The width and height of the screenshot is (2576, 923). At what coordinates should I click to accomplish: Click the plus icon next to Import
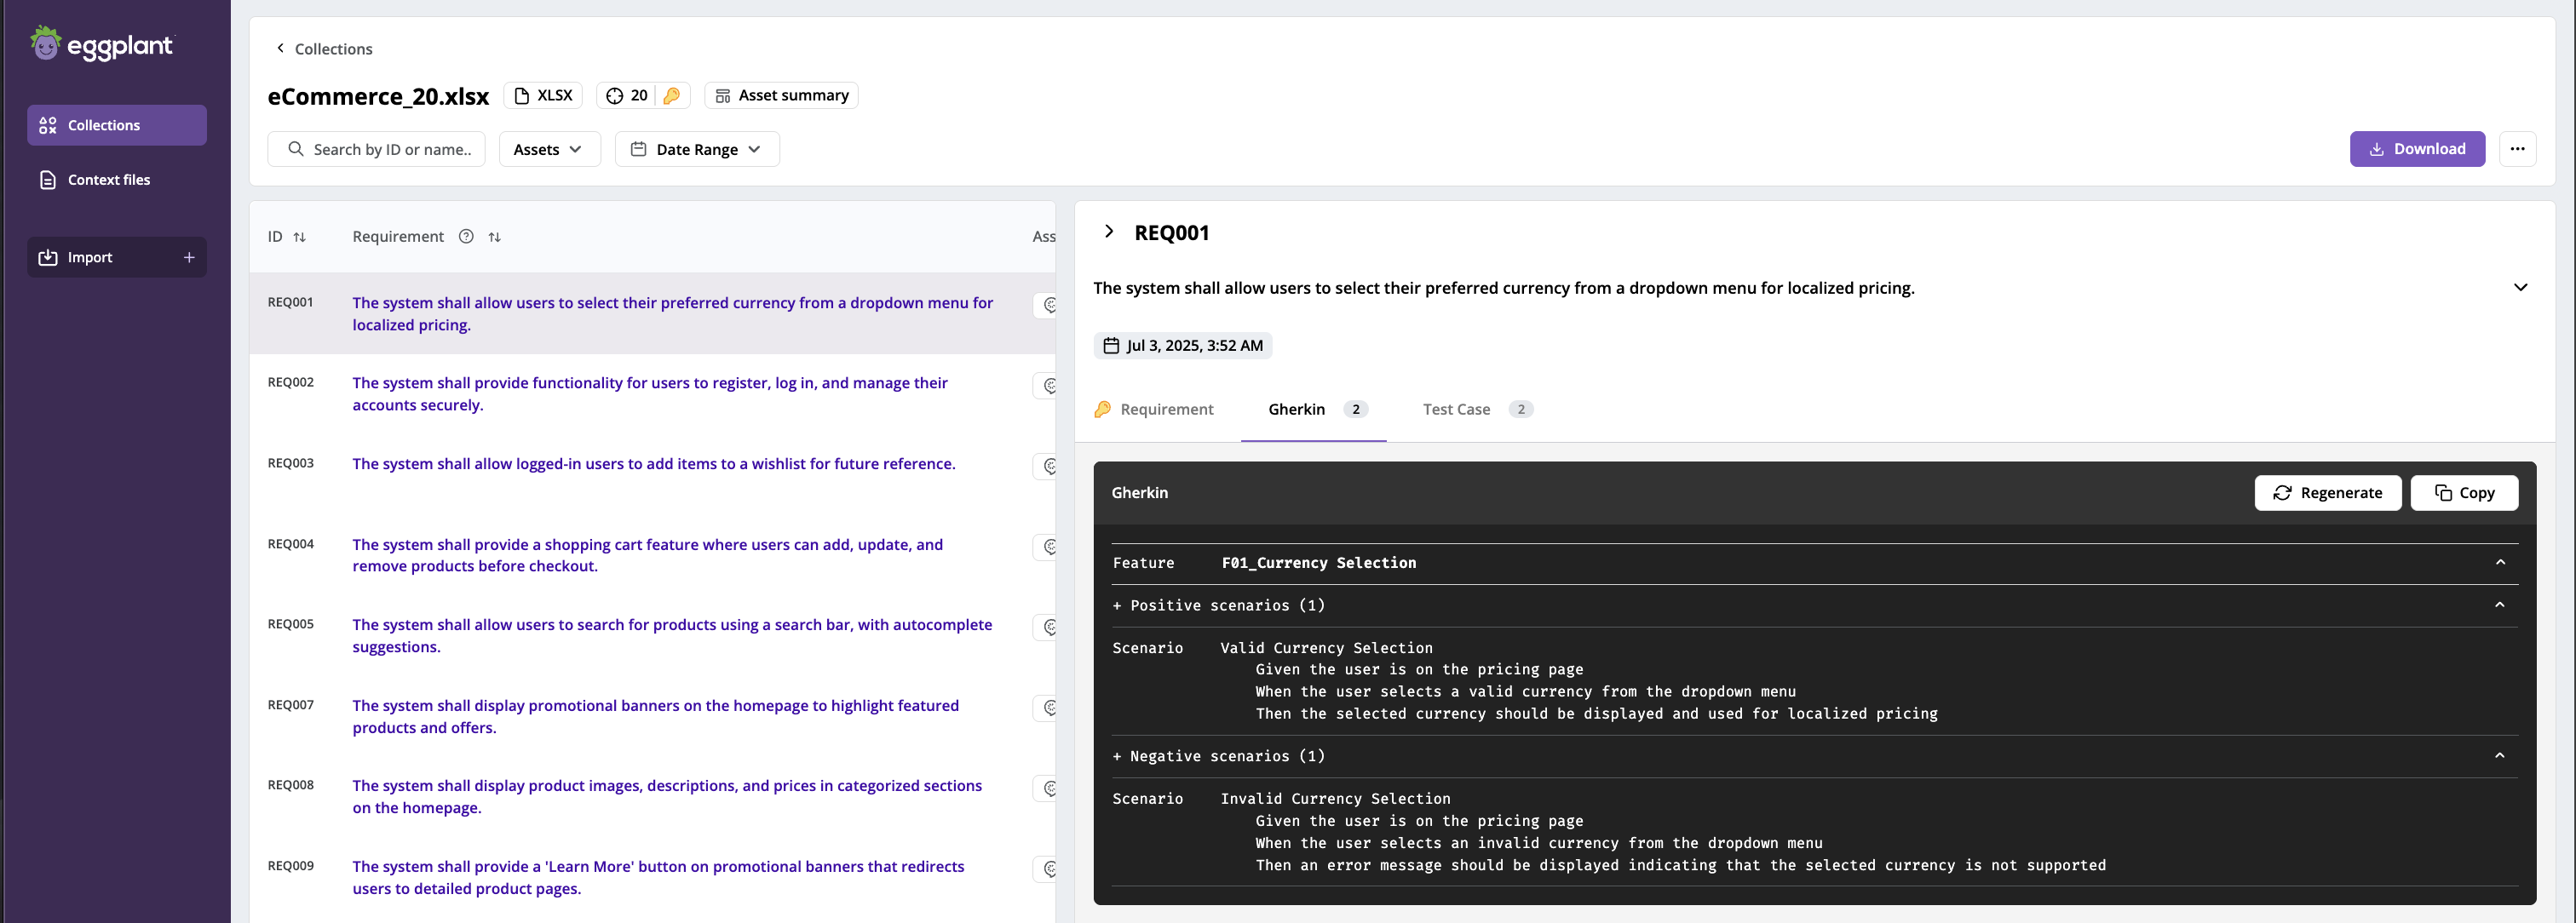pos(189,257)
